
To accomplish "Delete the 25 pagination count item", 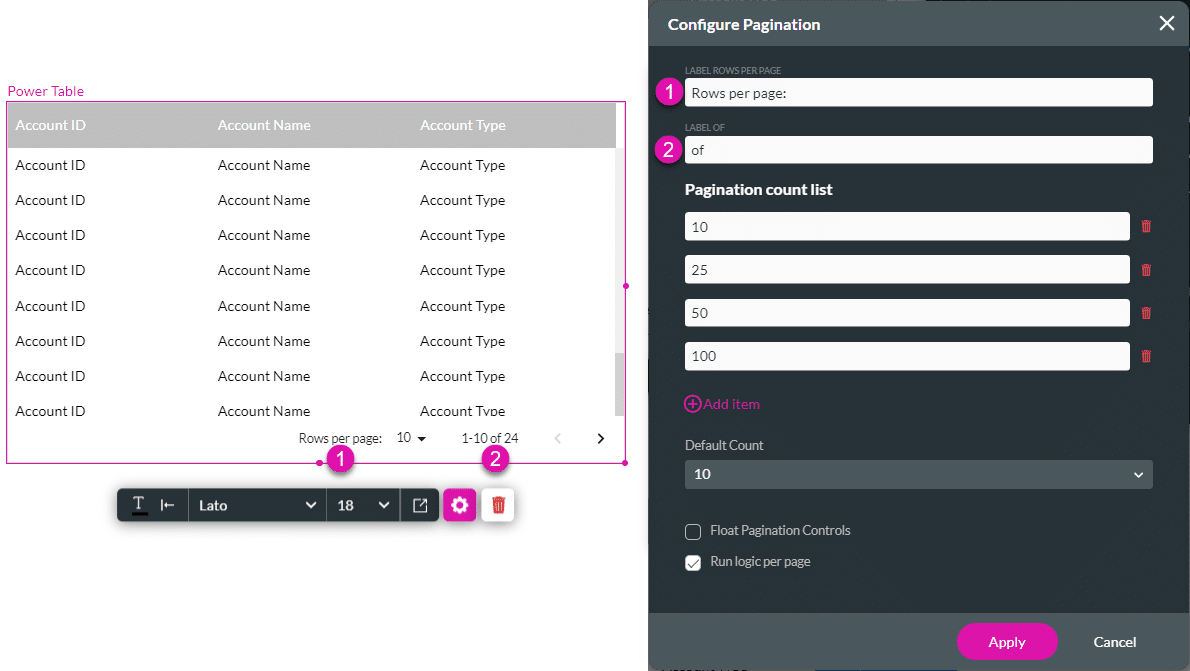I will (x=1146, y=269).
